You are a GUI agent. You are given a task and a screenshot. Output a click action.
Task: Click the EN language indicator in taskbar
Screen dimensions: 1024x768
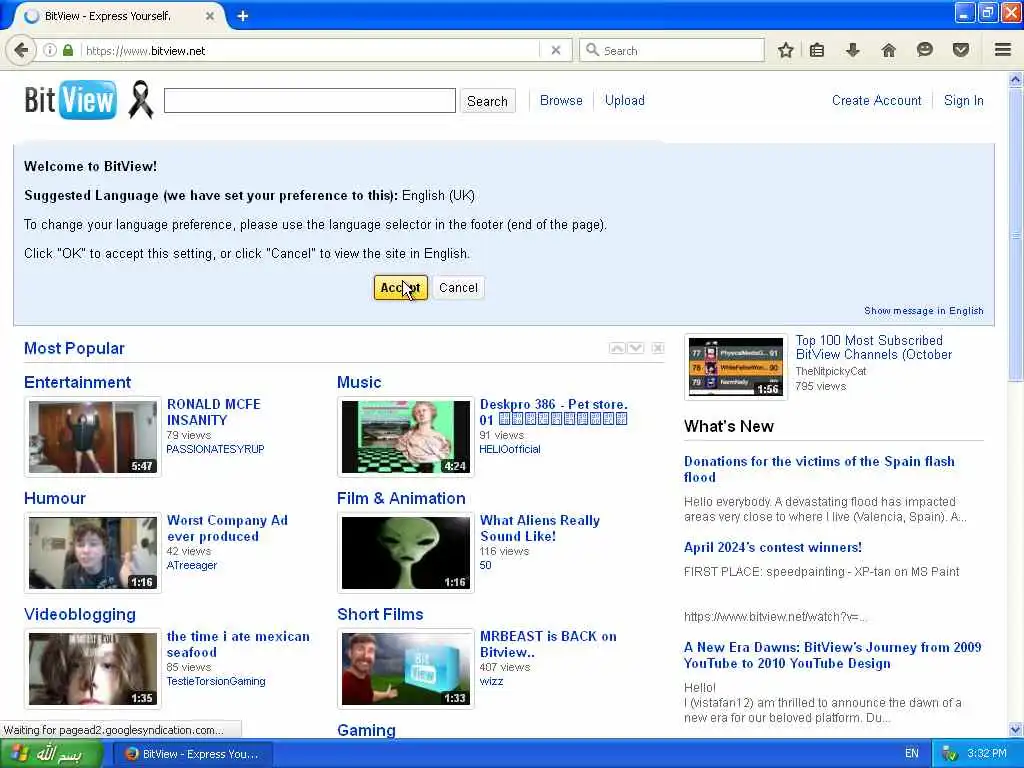point(912,754)
